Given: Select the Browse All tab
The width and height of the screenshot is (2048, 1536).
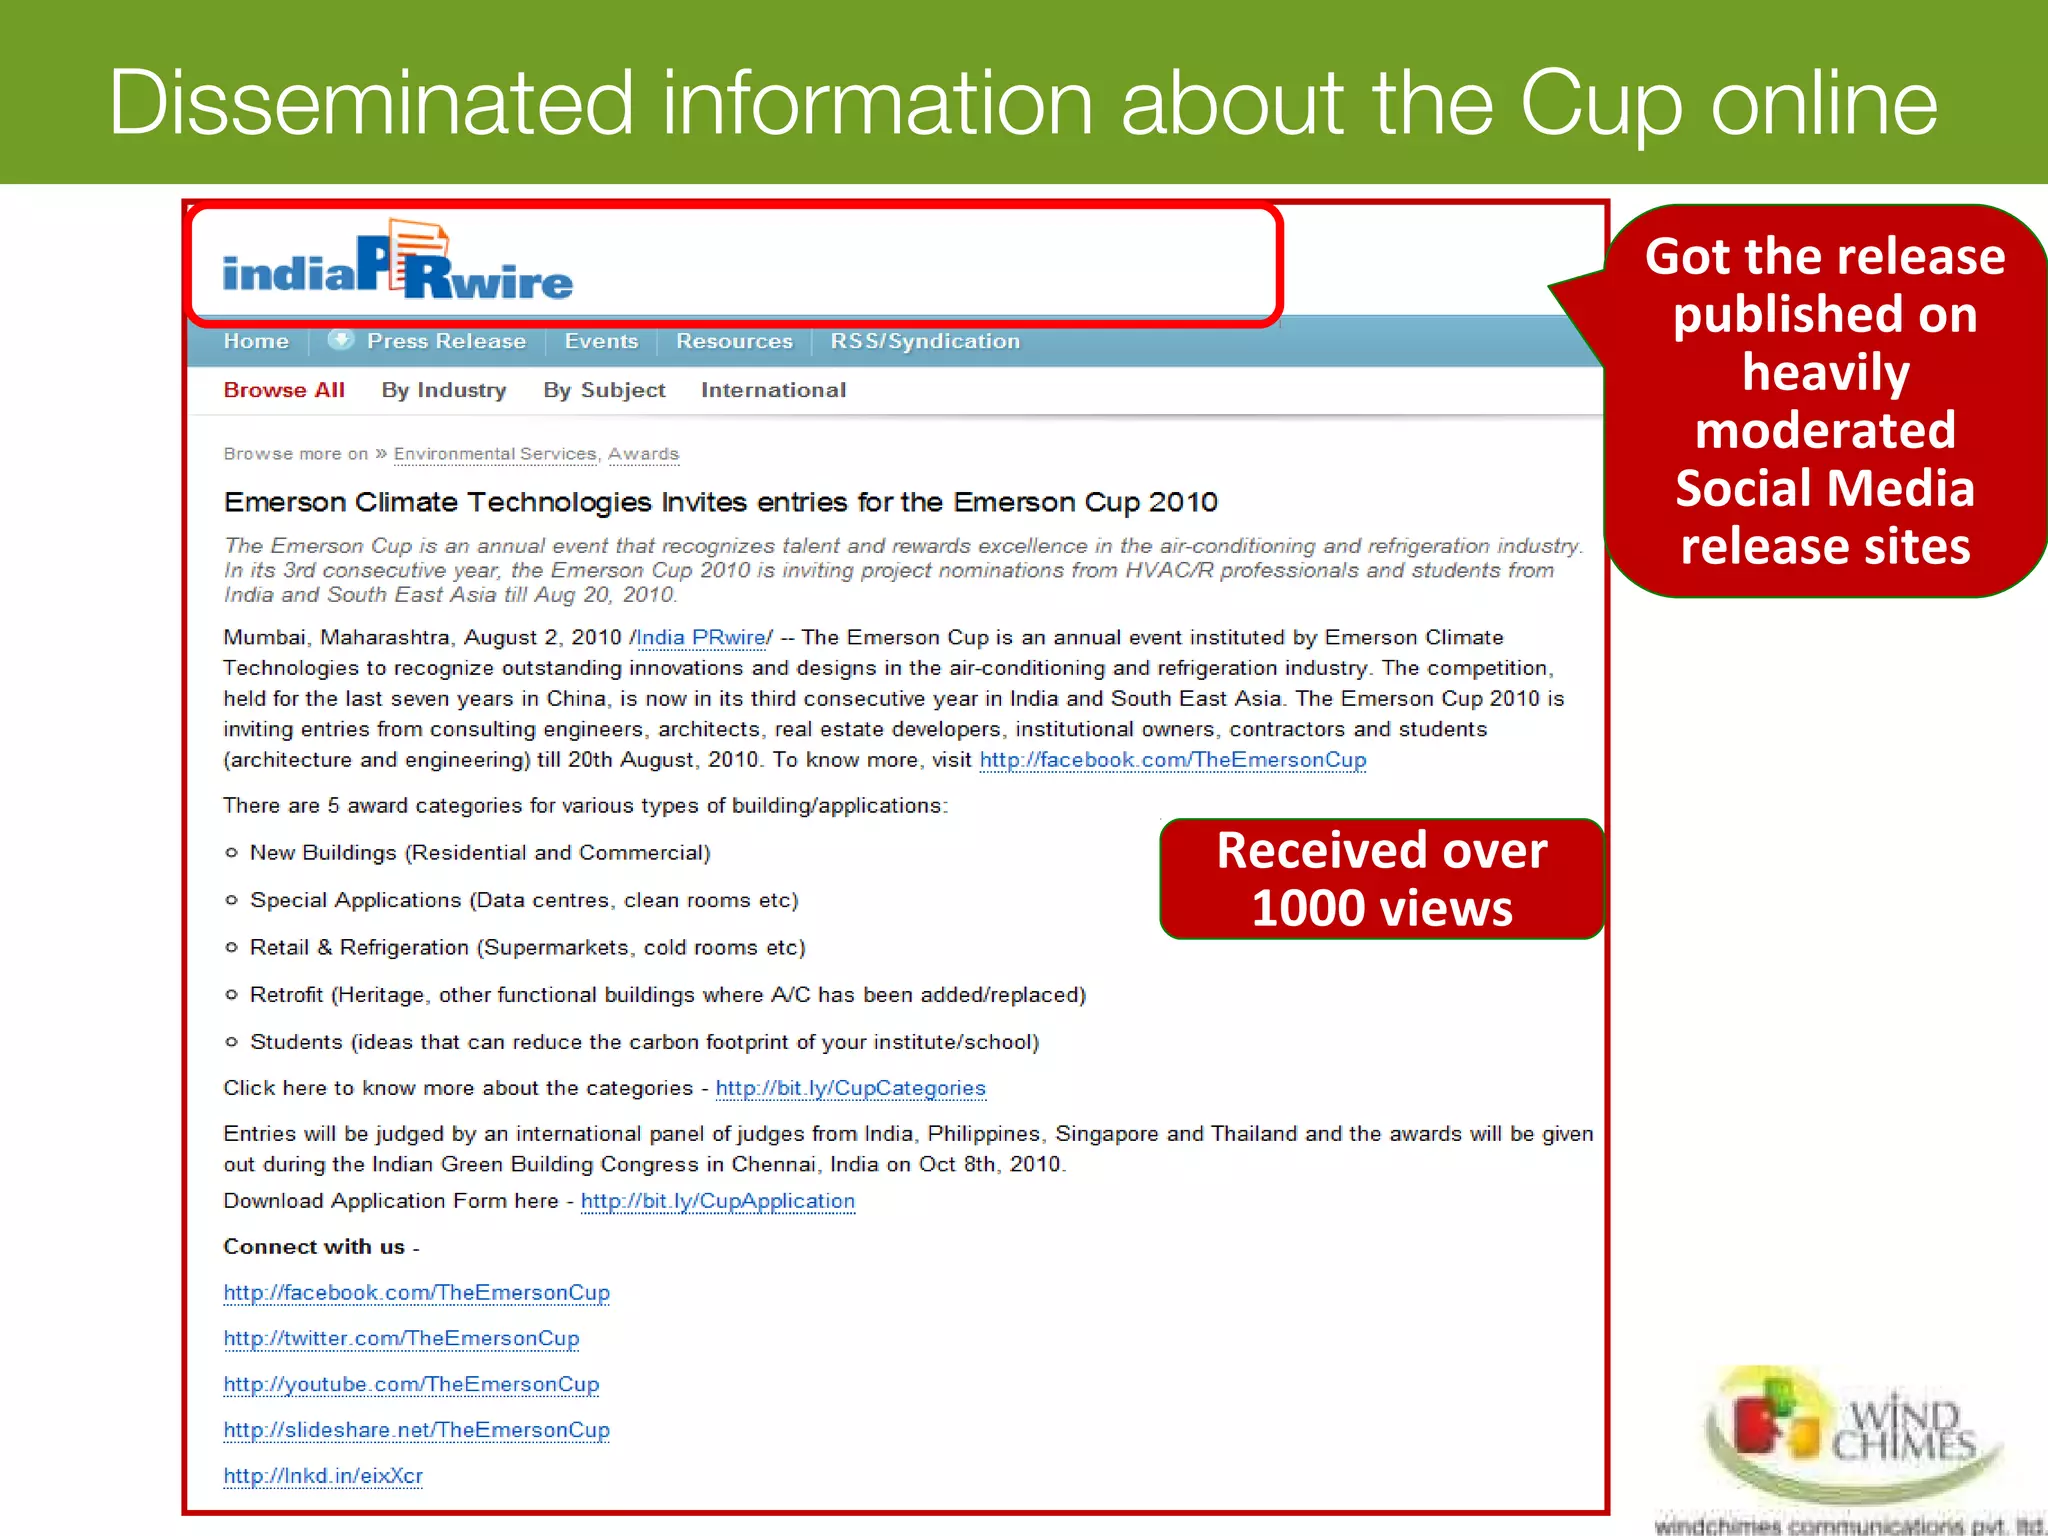Looking at the screenshot, I should coord(284,391).
